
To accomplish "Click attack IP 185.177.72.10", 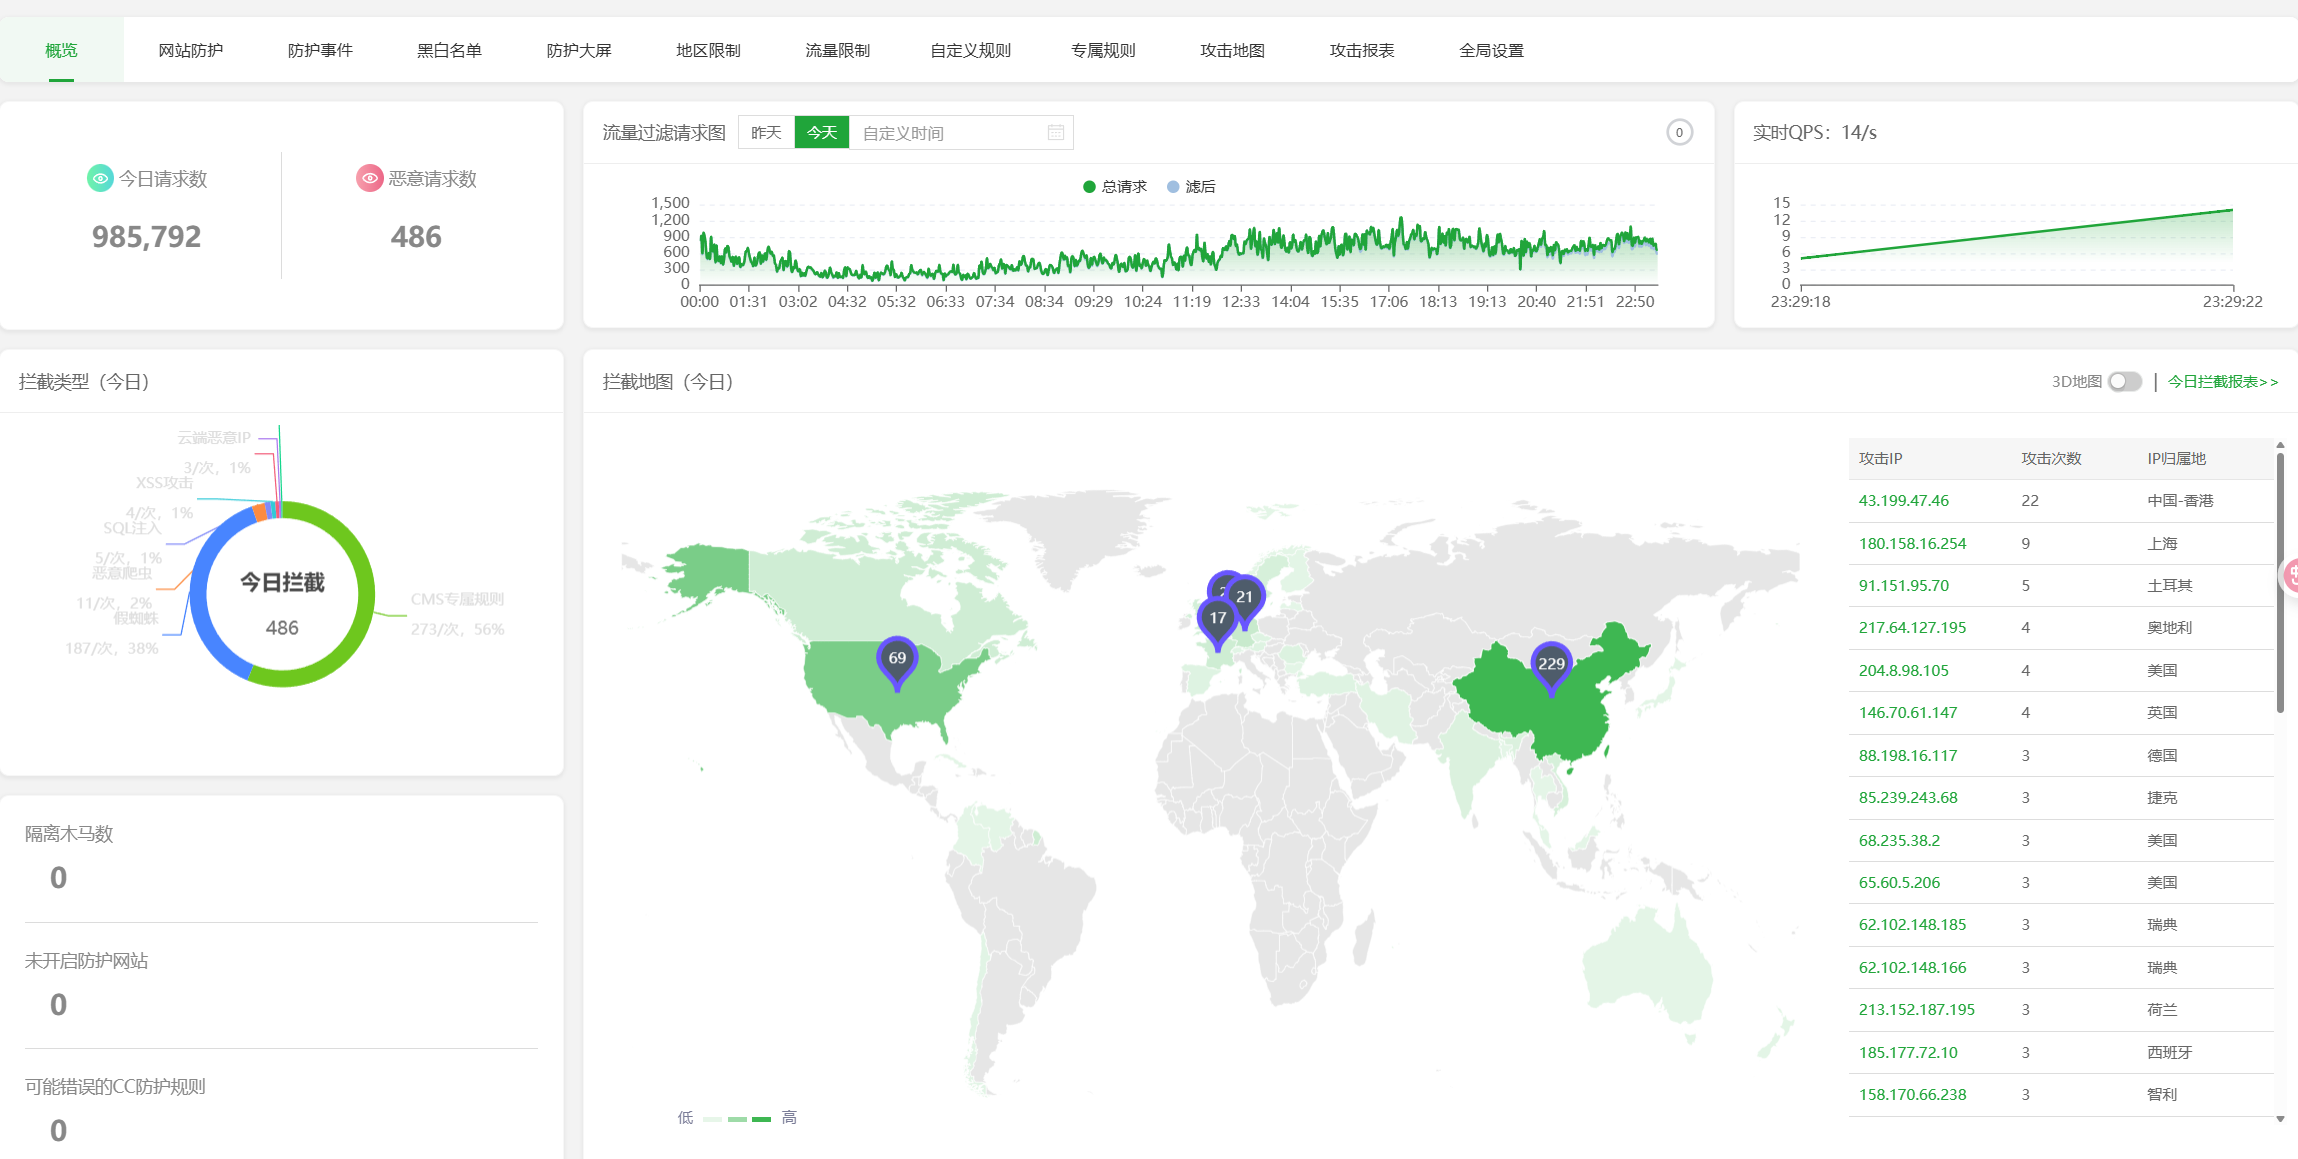I will (1908, 1053).
